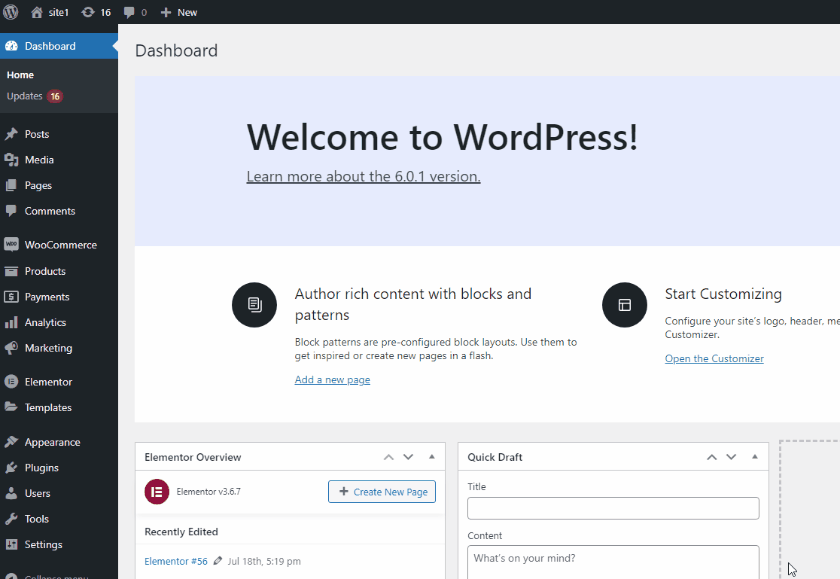Image resolution: width=840 pixels, height=579 pixels.
Task: Click the plus New icon in admin bar
Action: pyautogui.click(x=166, y=12)
